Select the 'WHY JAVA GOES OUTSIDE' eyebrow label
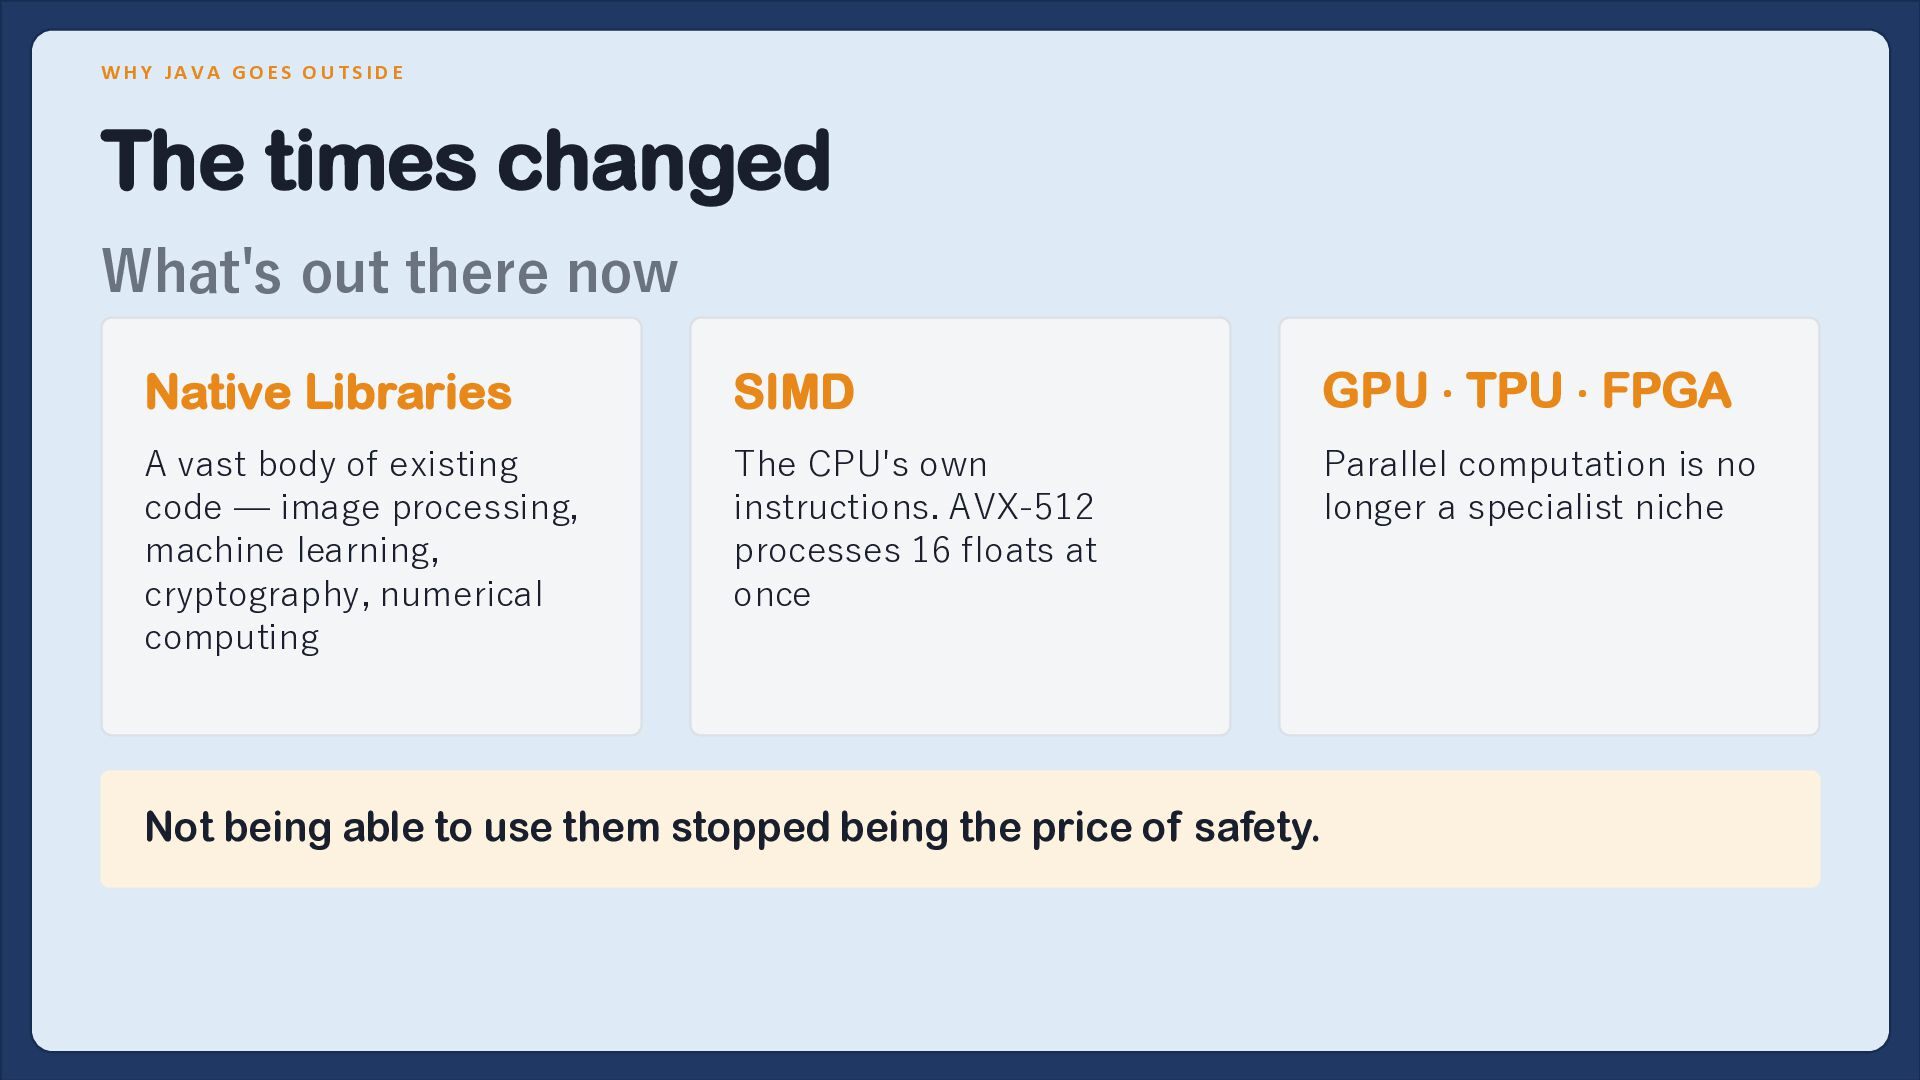1920x1080 pixels. pos(253,72)
